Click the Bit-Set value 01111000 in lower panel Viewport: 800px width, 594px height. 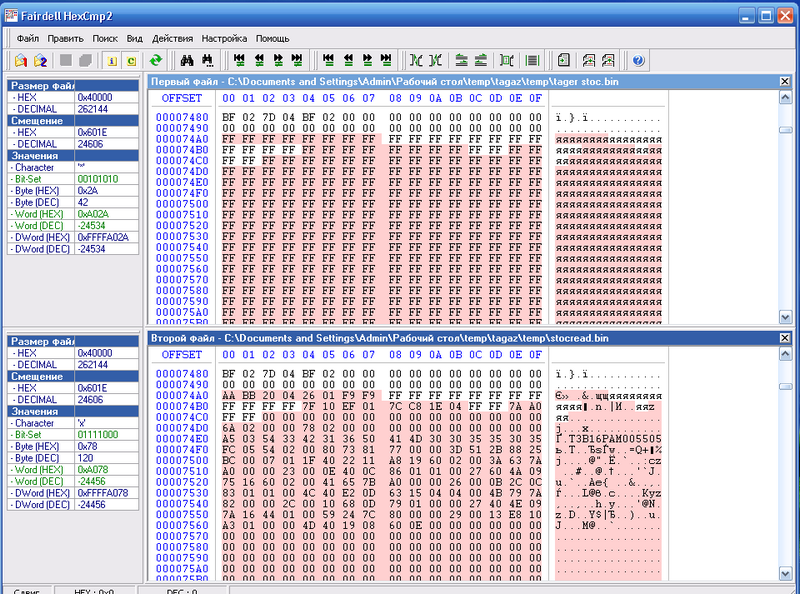click(x=97, y=435)
